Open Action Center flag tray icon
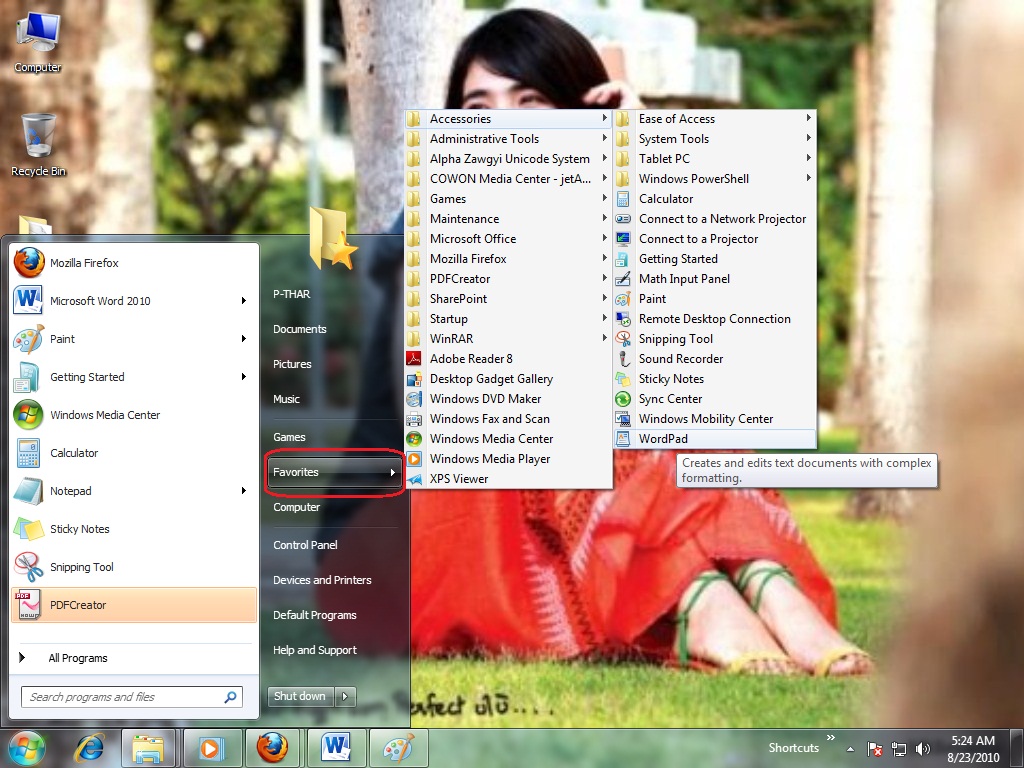Screen dimensions: 1024x768 pyautogui.click(x=874, y=749)
